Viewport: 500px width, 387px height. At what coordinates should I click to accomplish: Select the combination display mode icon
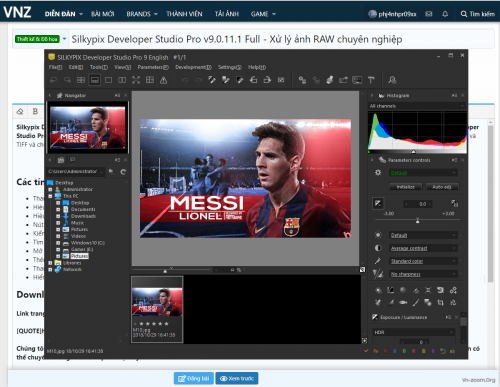coord(95,80)
